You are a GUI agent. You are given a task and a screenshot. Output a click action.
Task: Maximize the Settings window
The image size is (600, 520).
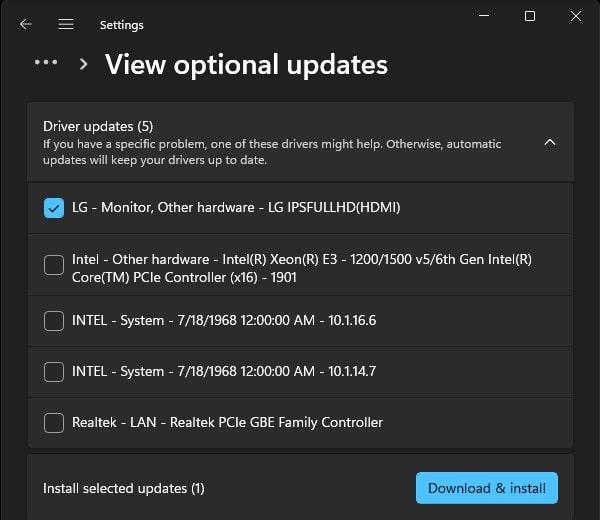point(530,16)
